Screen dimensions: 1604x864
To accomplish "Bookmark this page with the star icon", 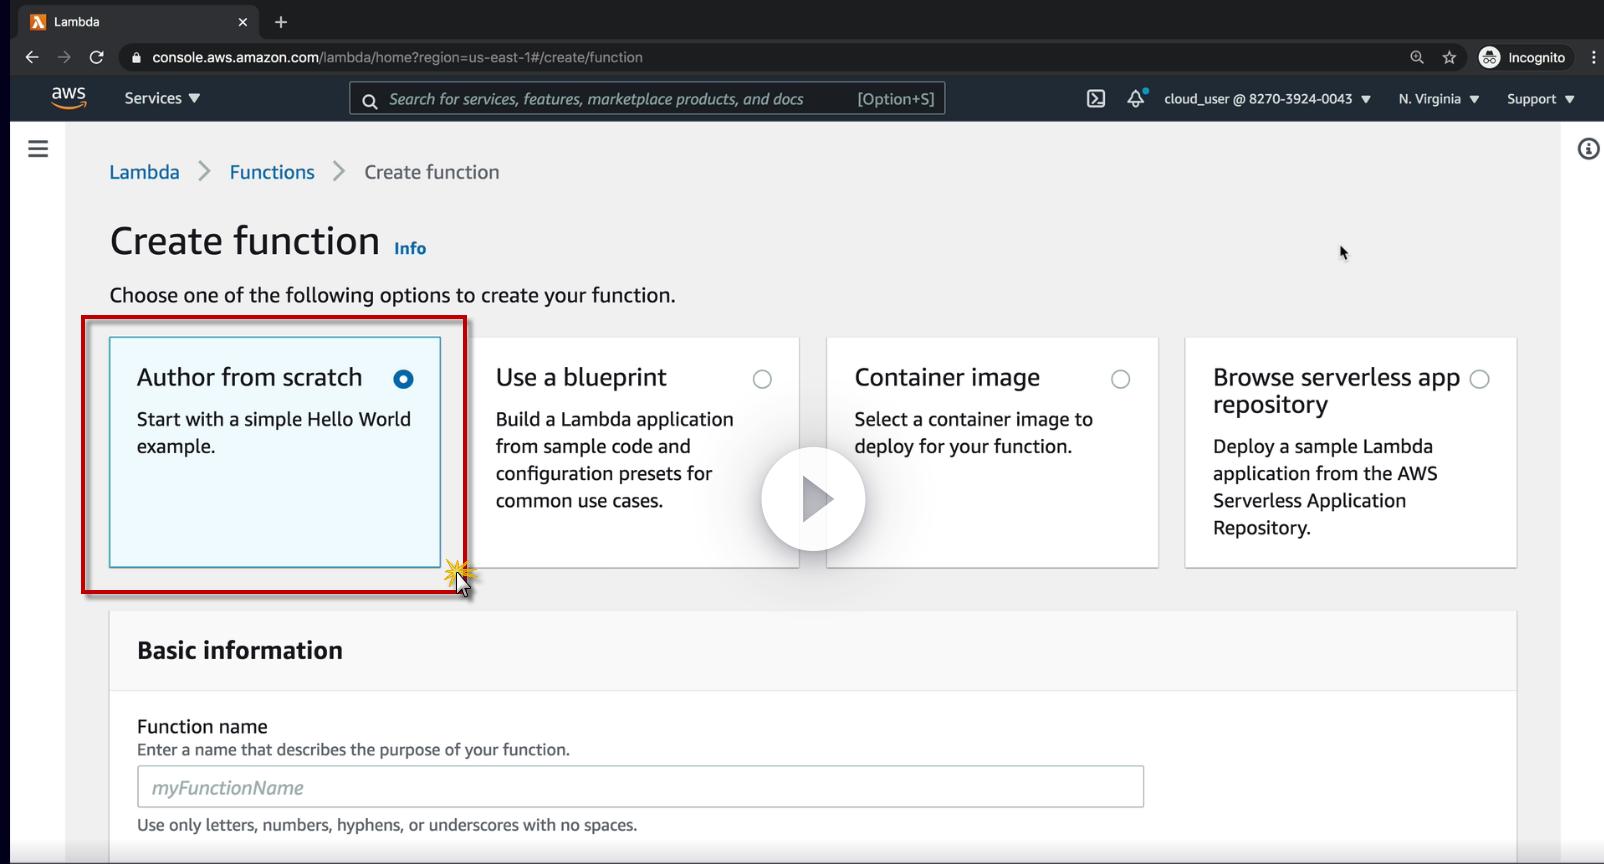I will tap(1449, 57).
